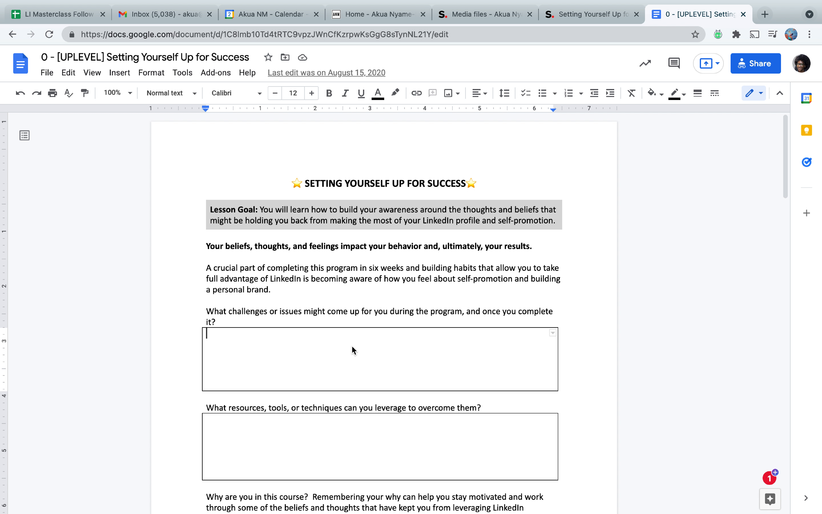Show the document outline
This screenshot has width=822, height=514.
click(x=24, y=135)
